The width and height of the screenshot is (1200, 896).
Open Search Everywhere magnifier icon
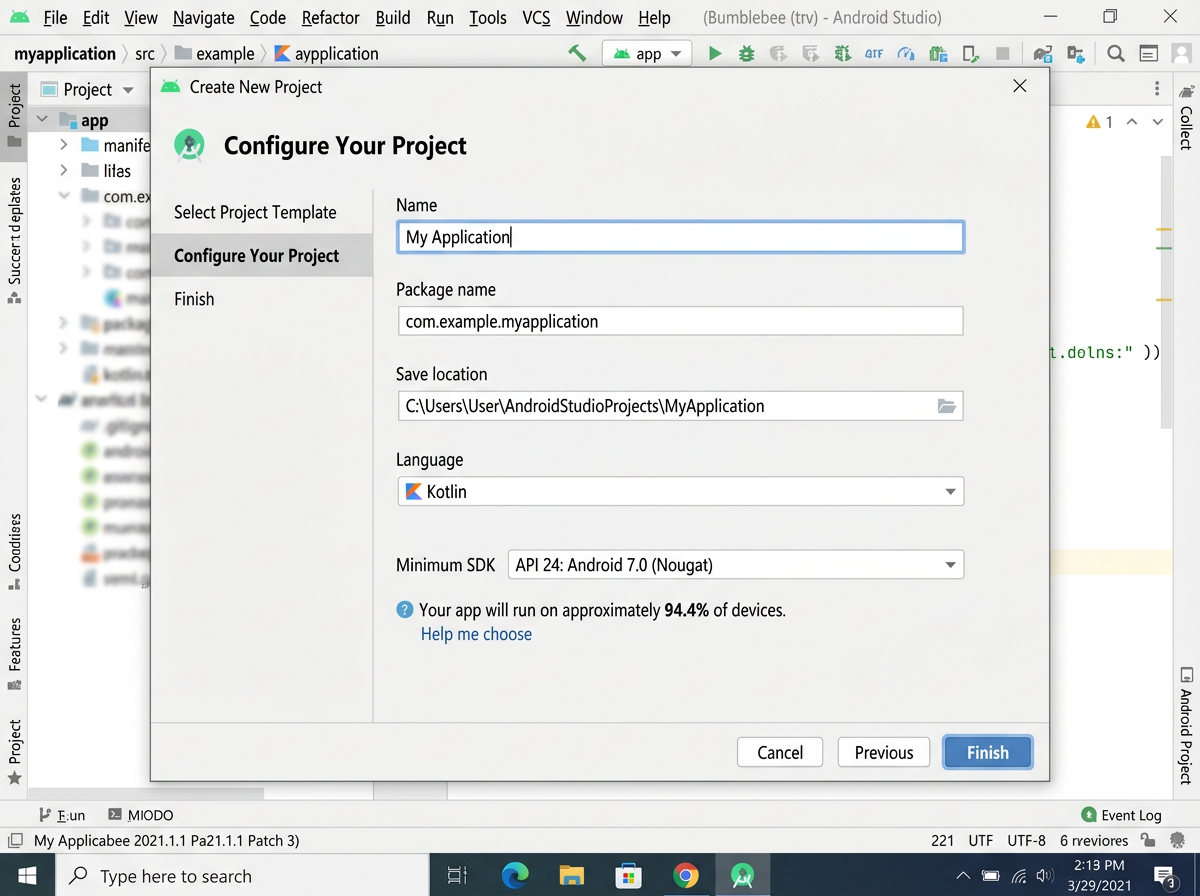click(x=1116, y=54)
